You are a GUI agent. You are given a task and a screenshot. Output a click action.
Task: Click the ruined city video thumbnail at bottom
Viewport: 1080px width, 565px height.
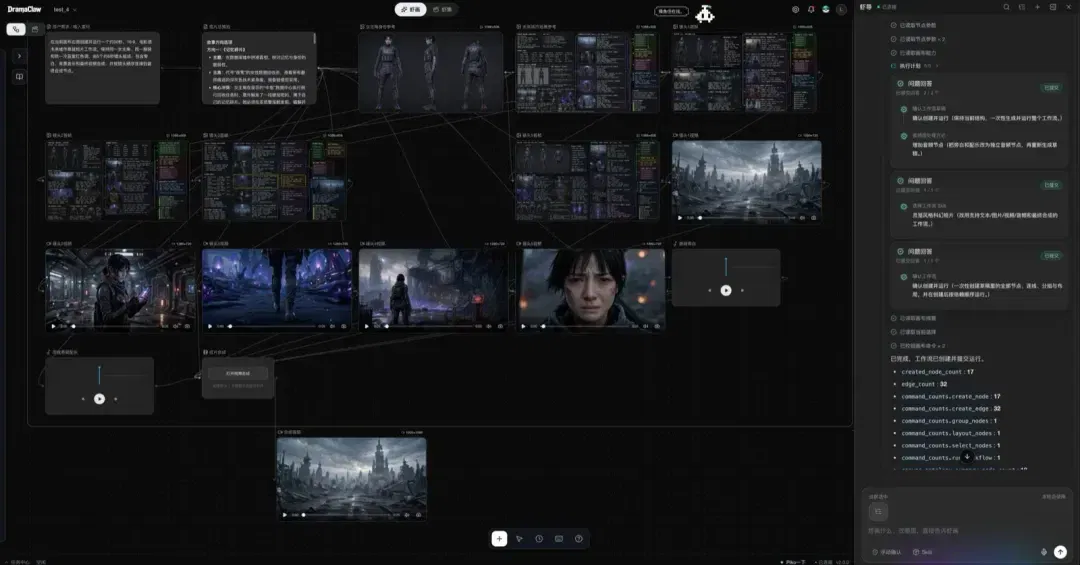click(x=351, y=474)
